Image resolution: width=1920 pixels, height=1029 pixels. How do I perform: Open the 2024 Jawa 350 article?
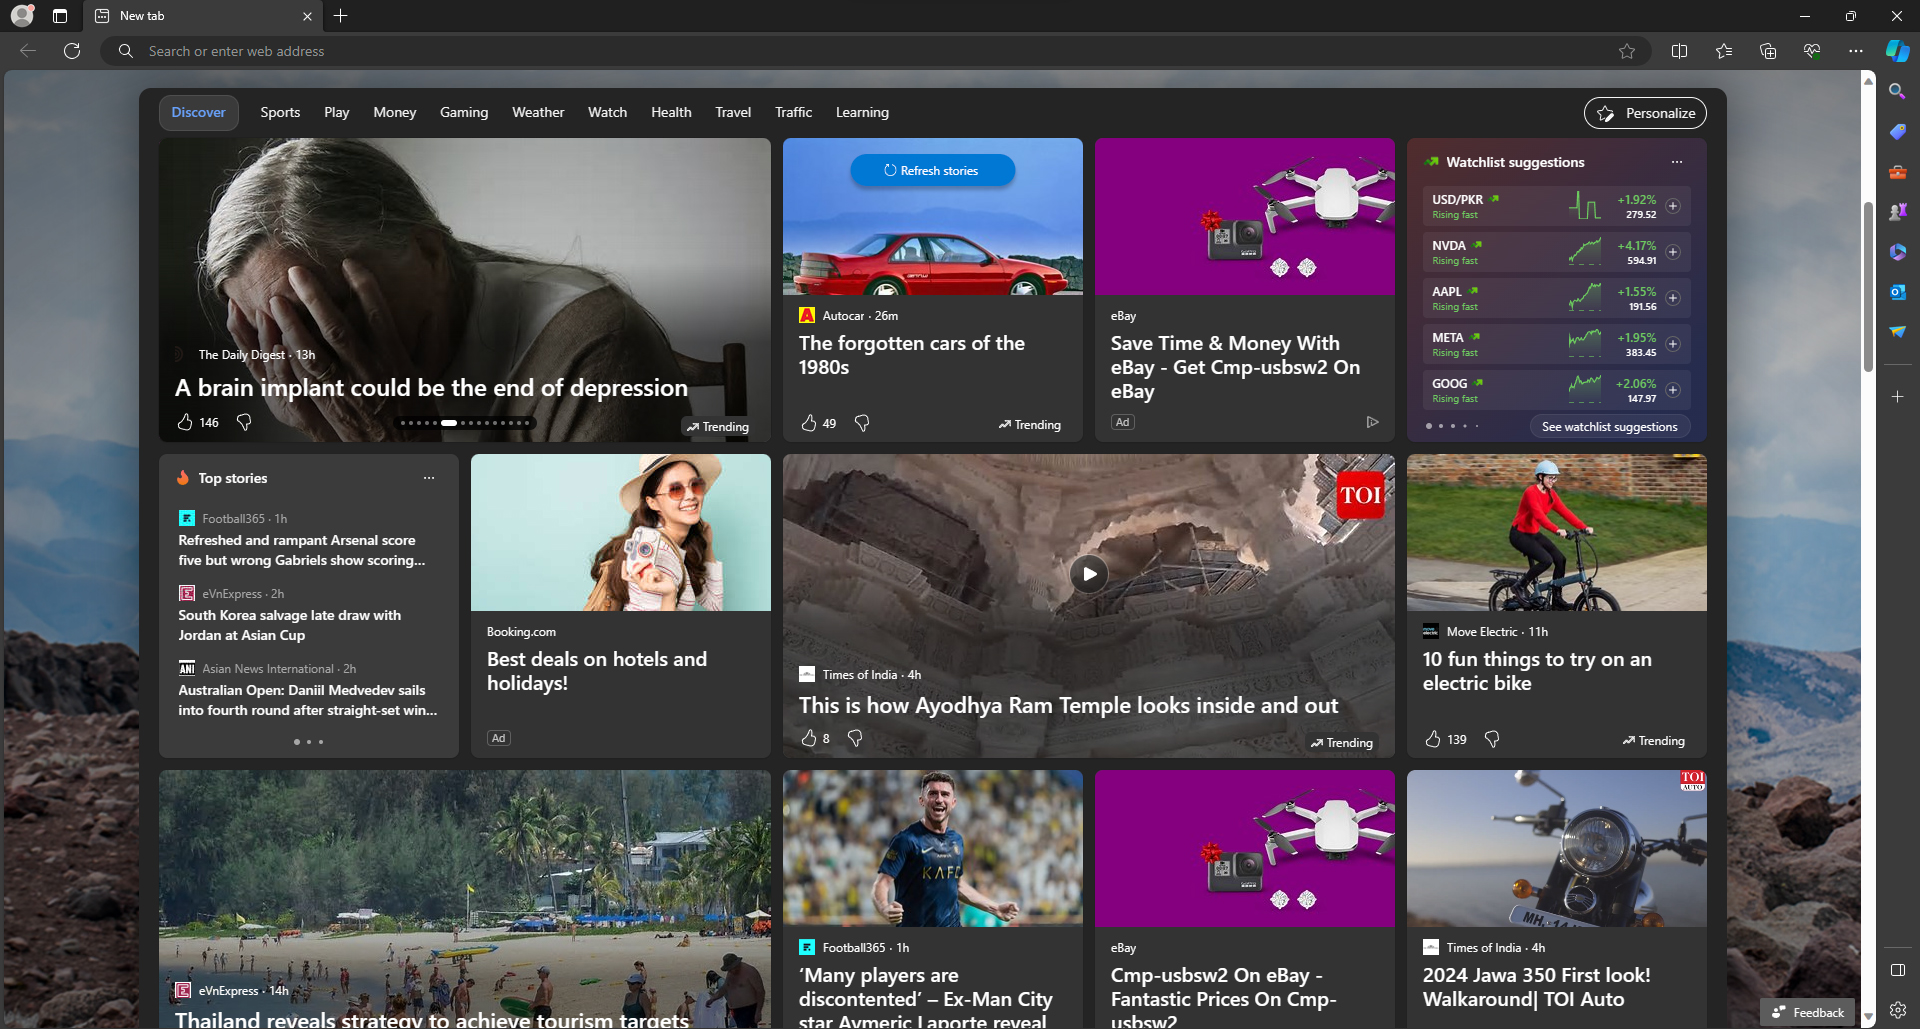[x=1536, y=987]
